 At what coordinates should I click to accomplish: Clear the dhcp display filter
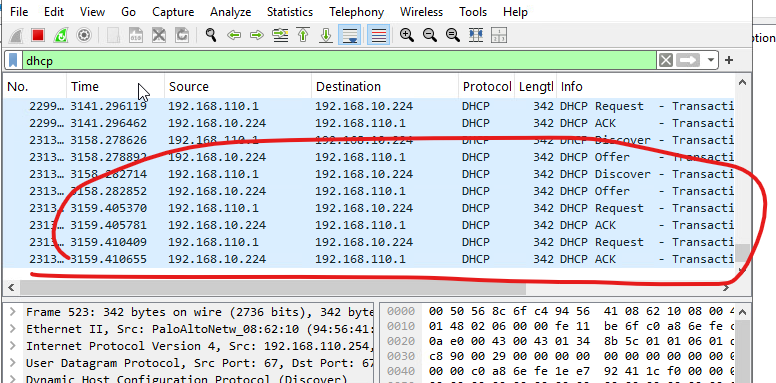[666, 60]
